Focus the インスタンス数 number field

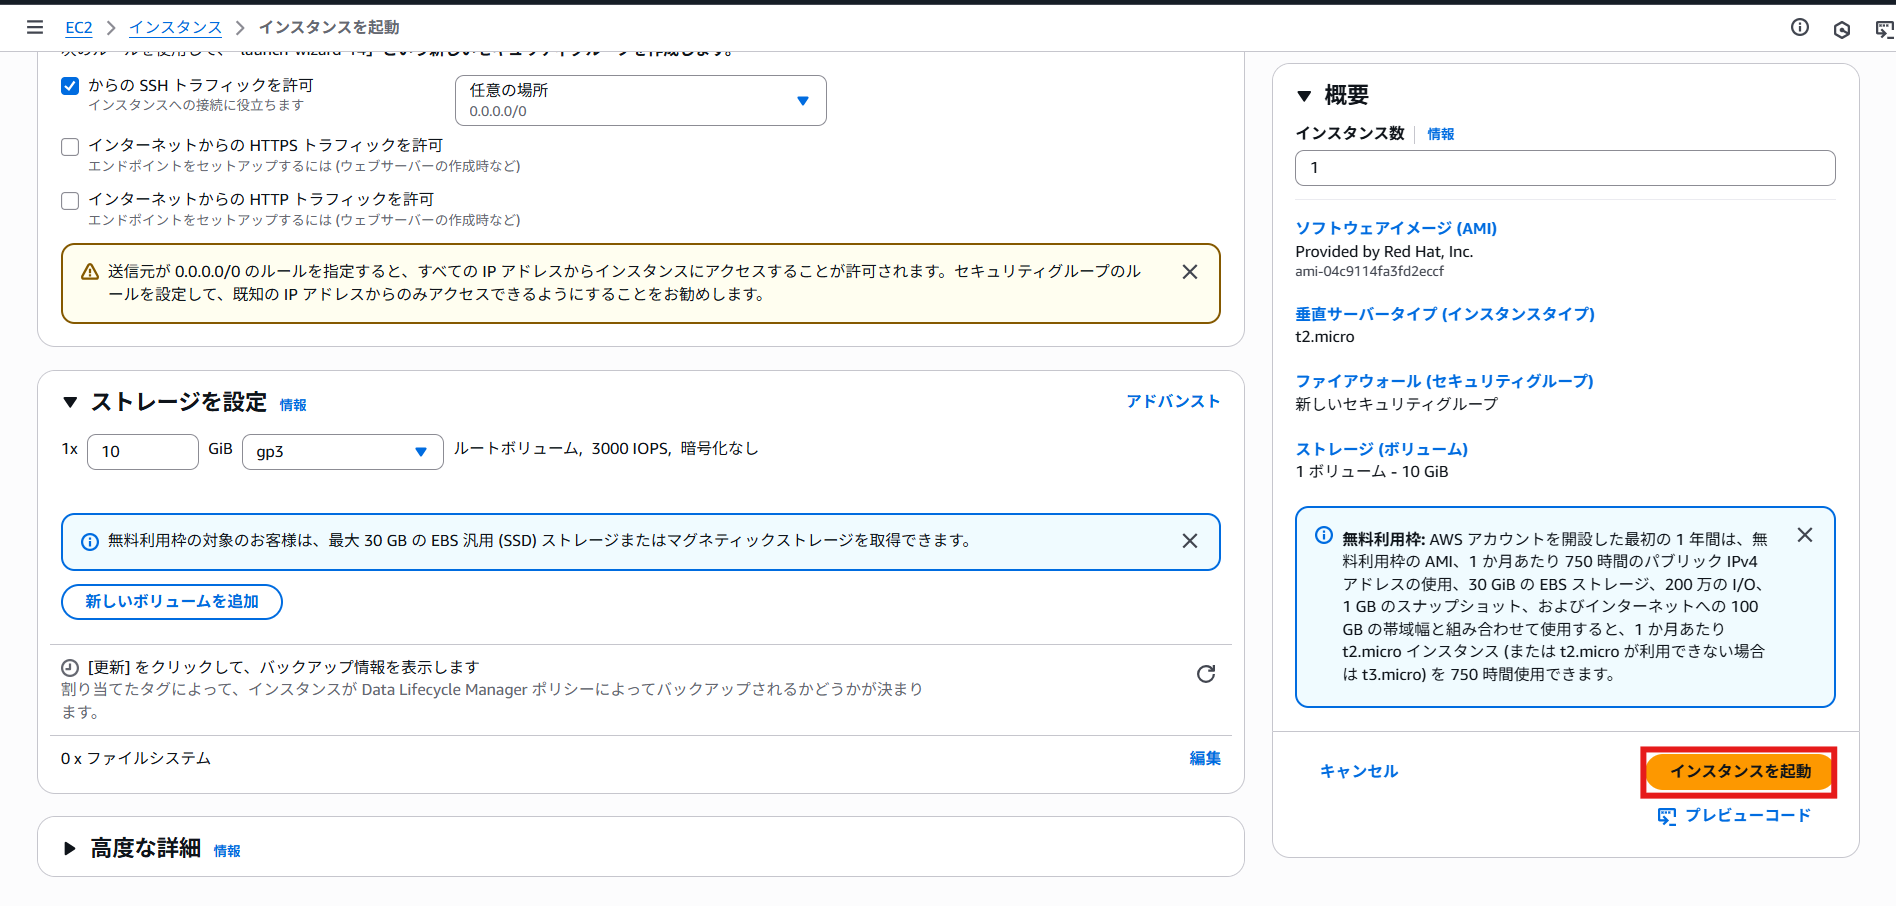pyautogui.click(x=1565, y=168)
